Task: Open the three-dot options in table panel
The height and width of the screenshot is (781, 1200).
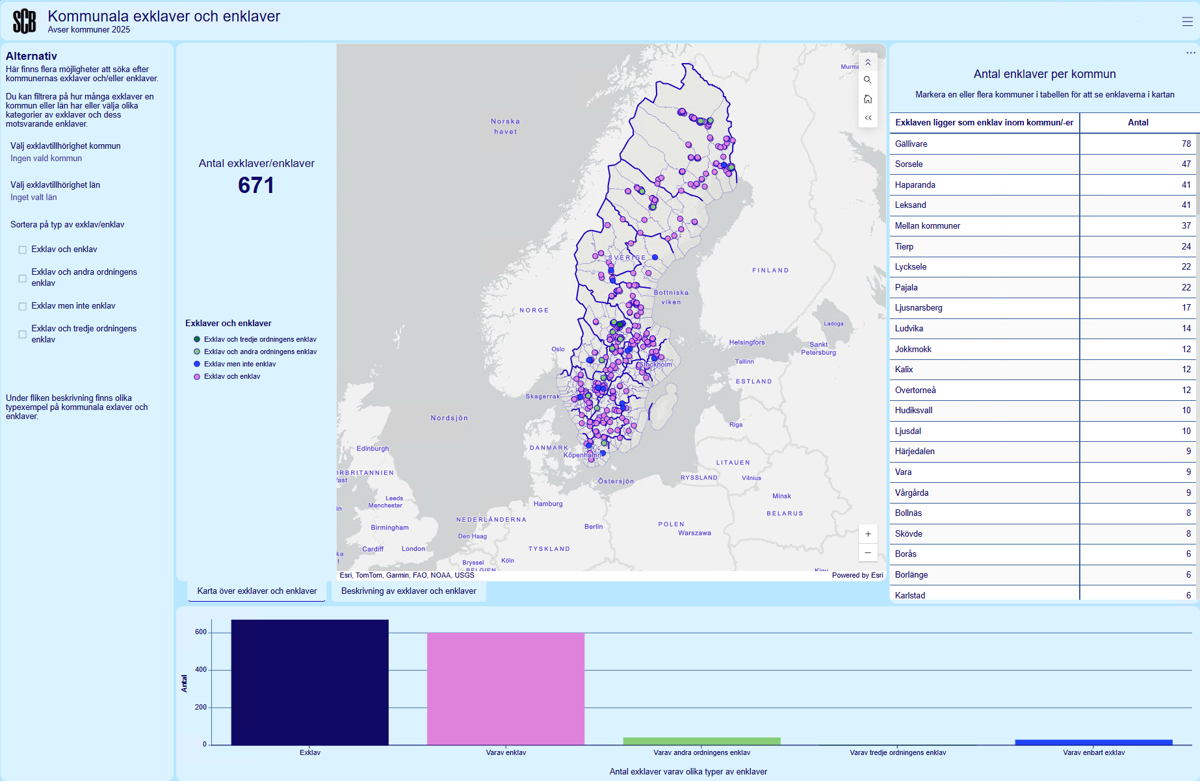Action: tap(1190, 53)
